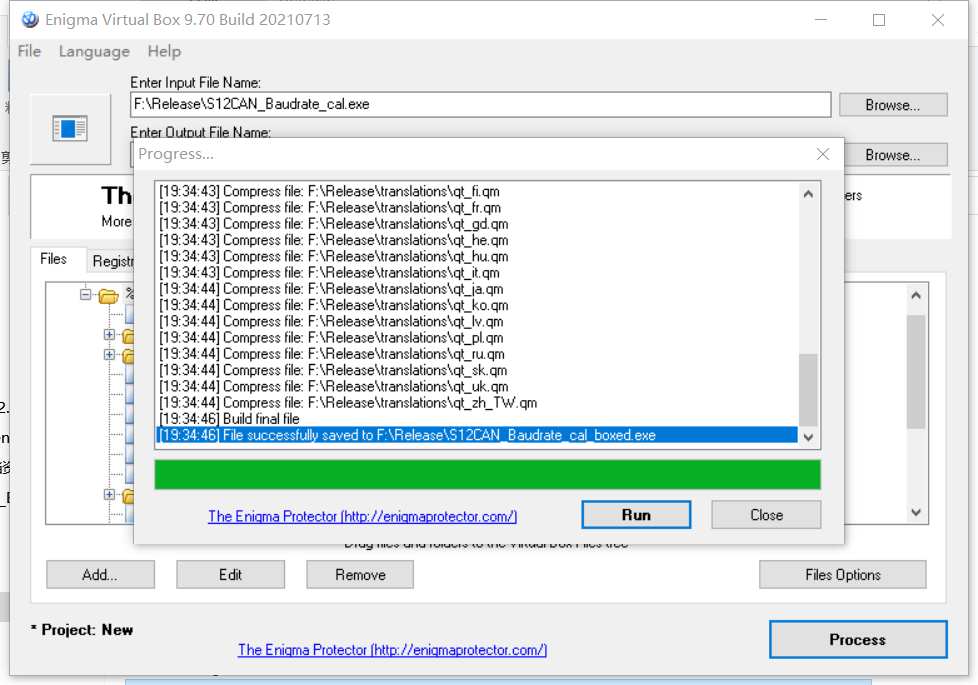The width and height of the screenshot is (978, 685).
Task: Select log line for qt_sk.qm
Action: [x=477, y=370]
